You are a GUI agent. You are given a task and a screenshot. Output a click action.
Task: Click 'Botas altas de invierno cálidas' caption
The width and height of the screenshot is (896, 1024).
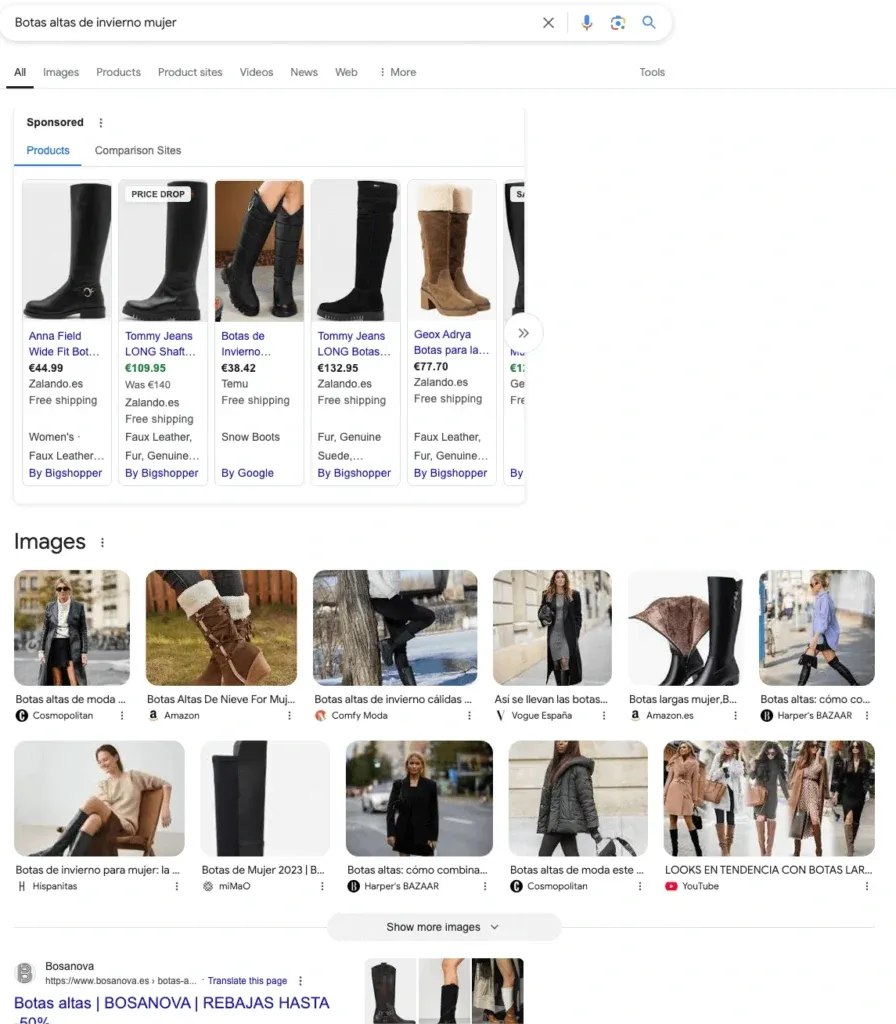(393, 699)
